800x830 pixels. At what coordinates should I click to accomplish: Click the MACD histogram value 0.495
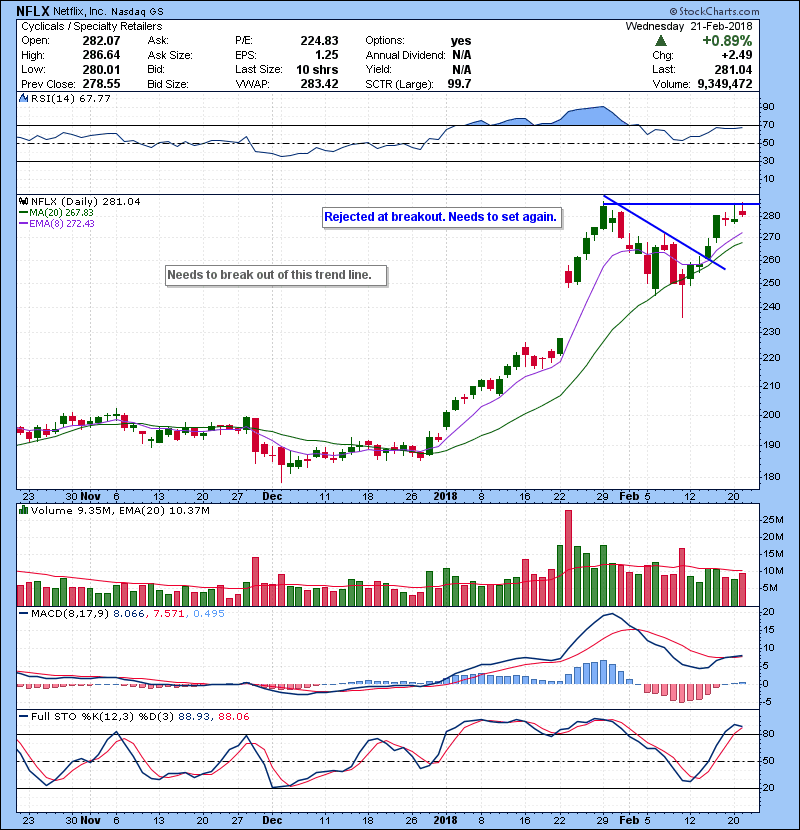pos(209,614)
